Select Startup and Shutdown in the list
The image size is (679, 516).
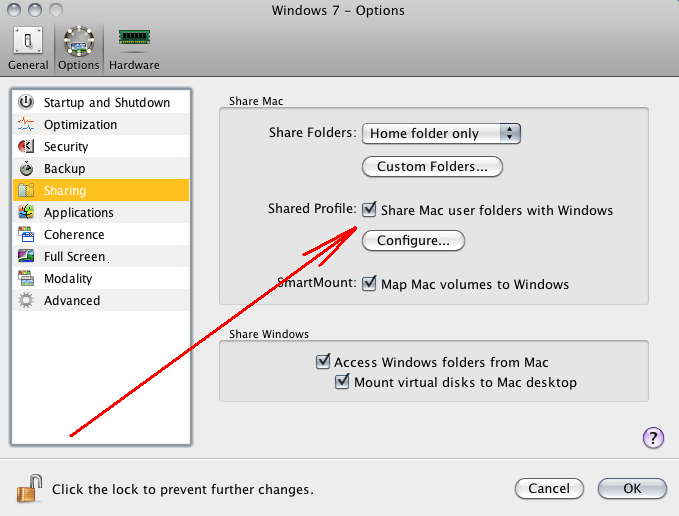click(101, 102)
